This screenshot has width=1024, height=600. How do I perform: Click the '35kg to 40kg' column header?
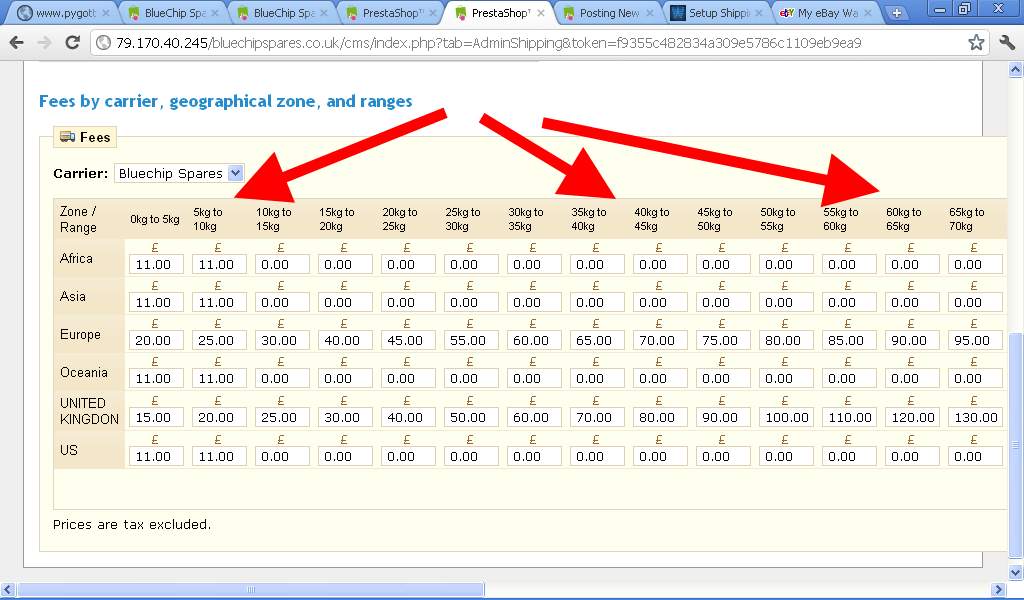[588, 219]
